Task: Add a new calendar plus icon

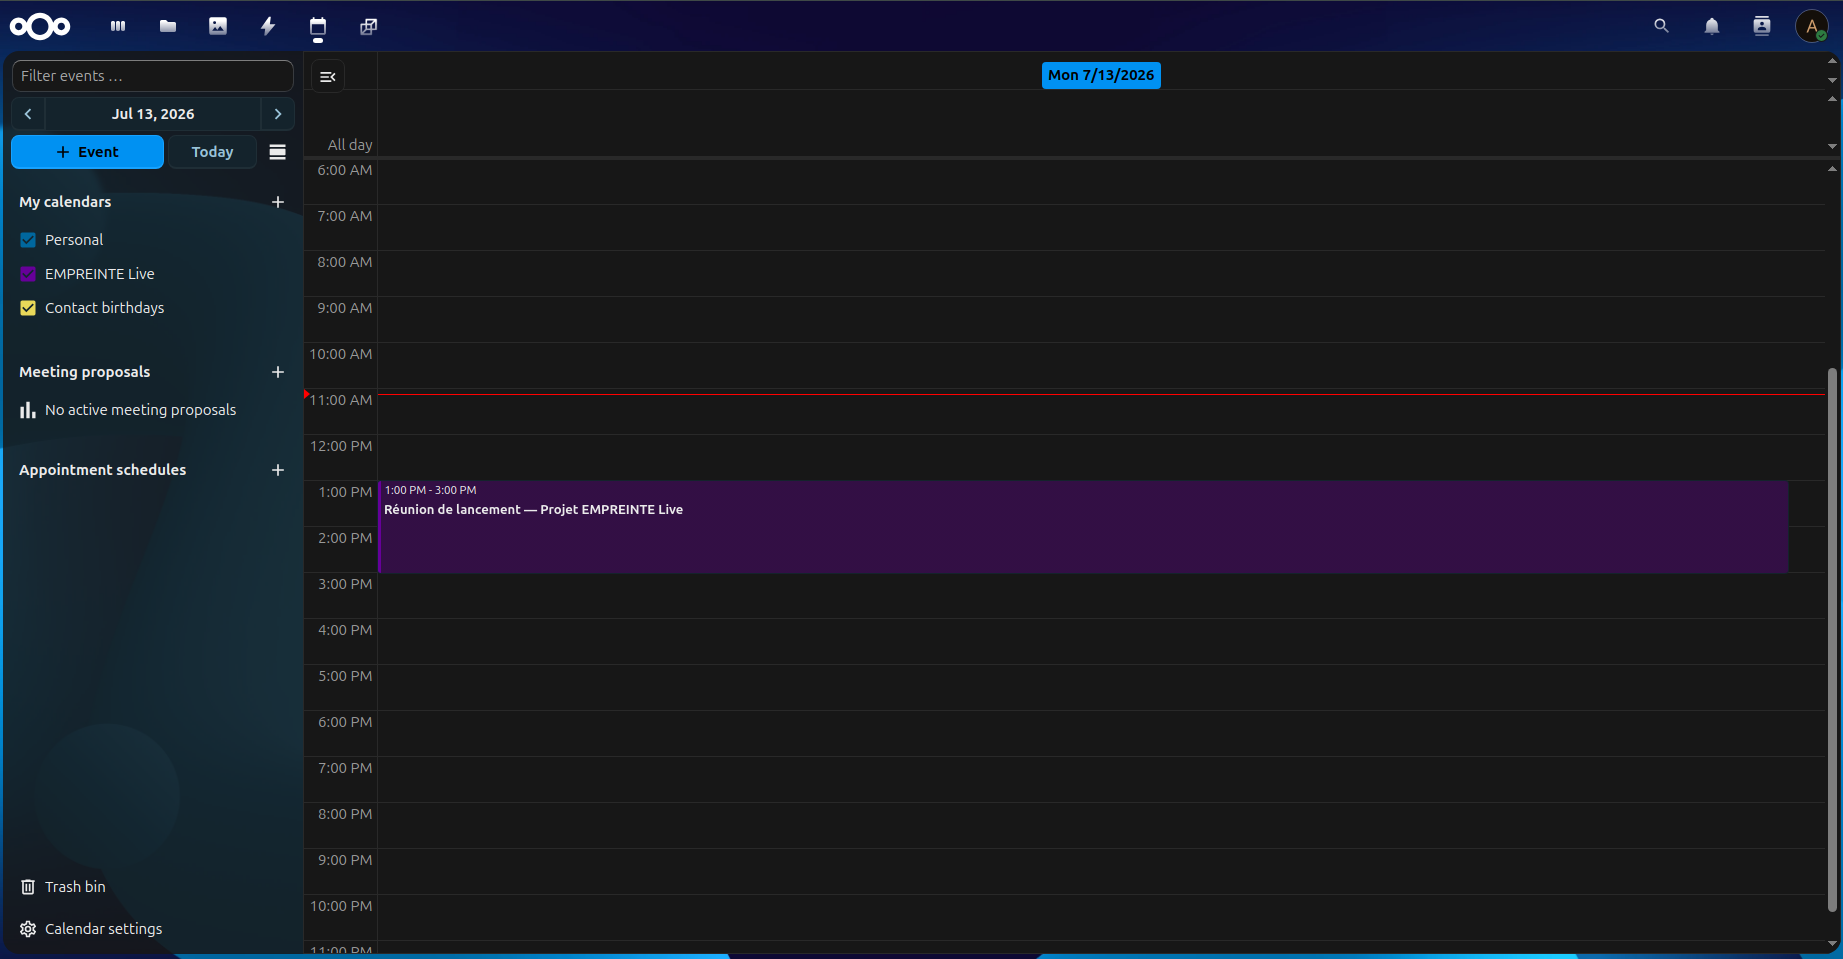Action: click(278, 202)
